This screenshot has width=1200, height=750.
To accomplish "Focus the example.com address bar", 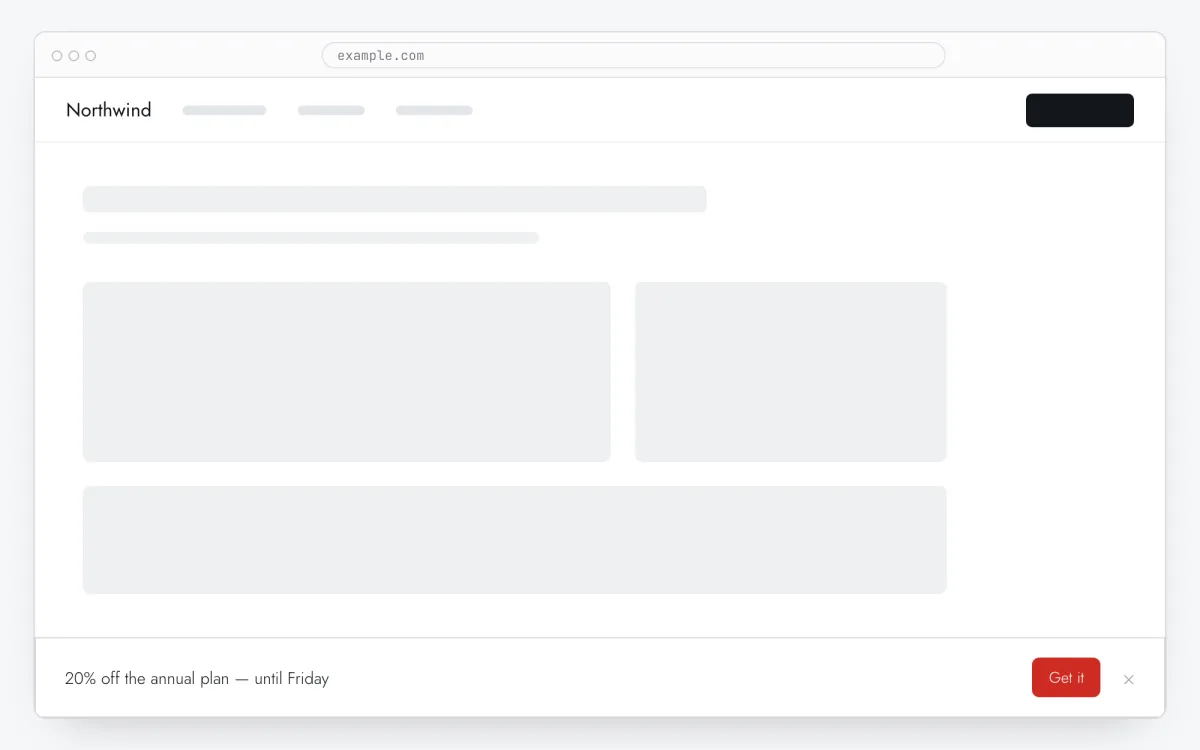I will (x=633, y=55).
